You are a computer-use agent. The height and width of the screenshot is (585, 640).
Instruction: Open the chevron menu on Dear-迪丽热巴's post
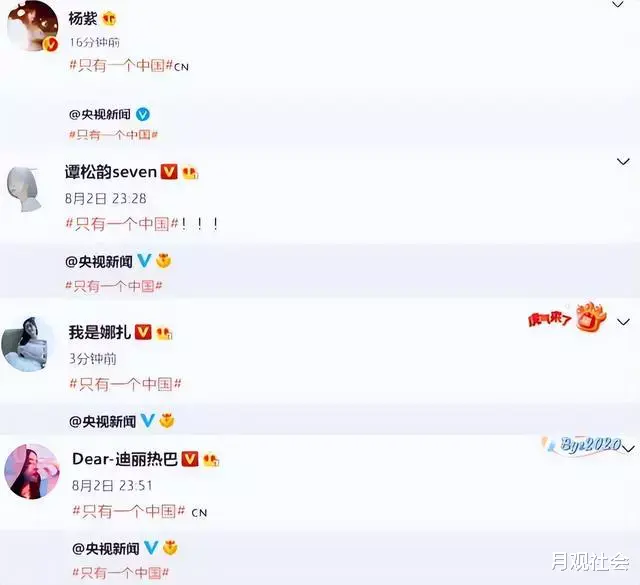click(628, 449)
